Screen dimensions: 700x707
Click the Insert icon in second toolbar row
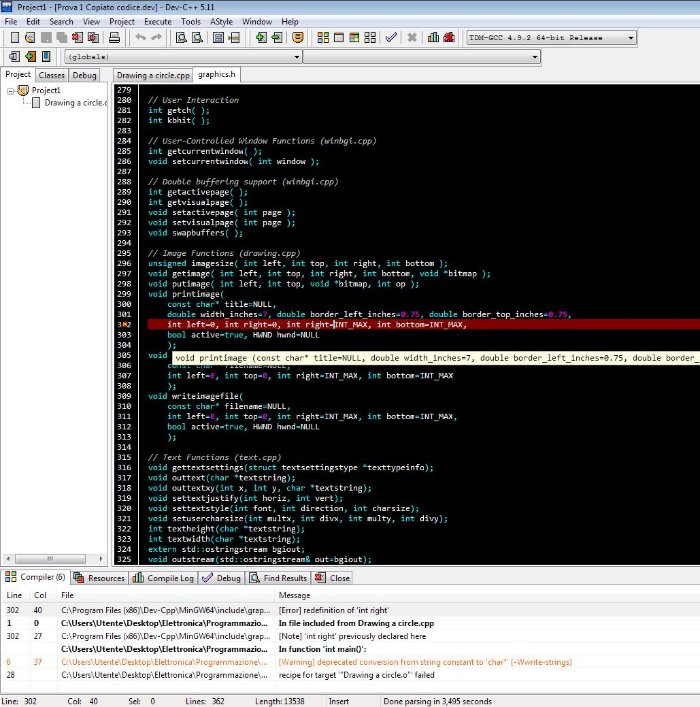(14, 56)
